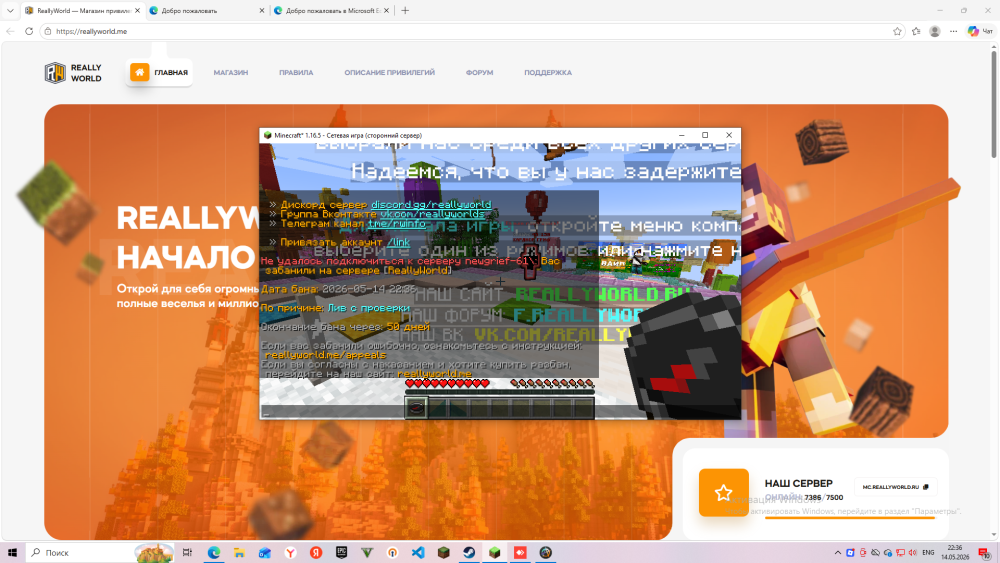Open the Правила menu item
The image size is (1000, 563).
click(296, 73)
